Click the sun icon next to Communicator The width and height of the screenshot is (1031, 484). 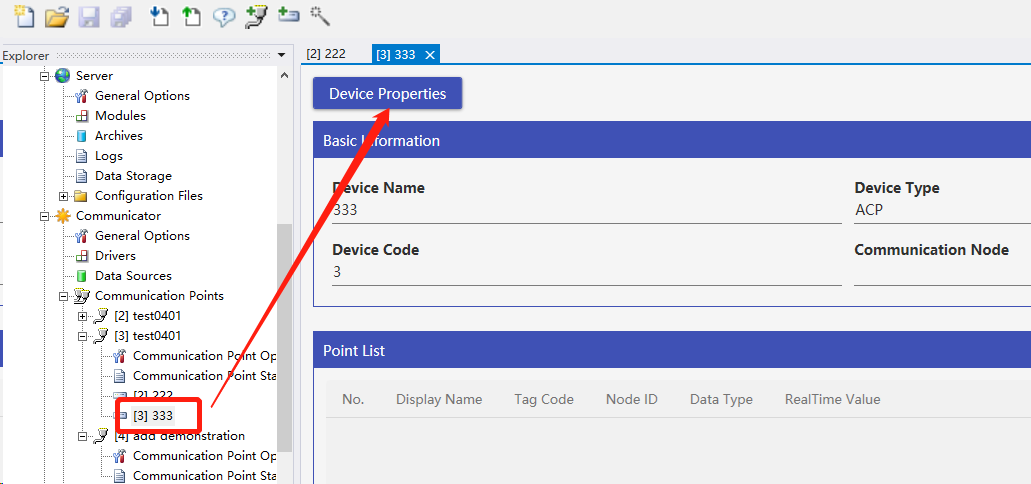62,216
